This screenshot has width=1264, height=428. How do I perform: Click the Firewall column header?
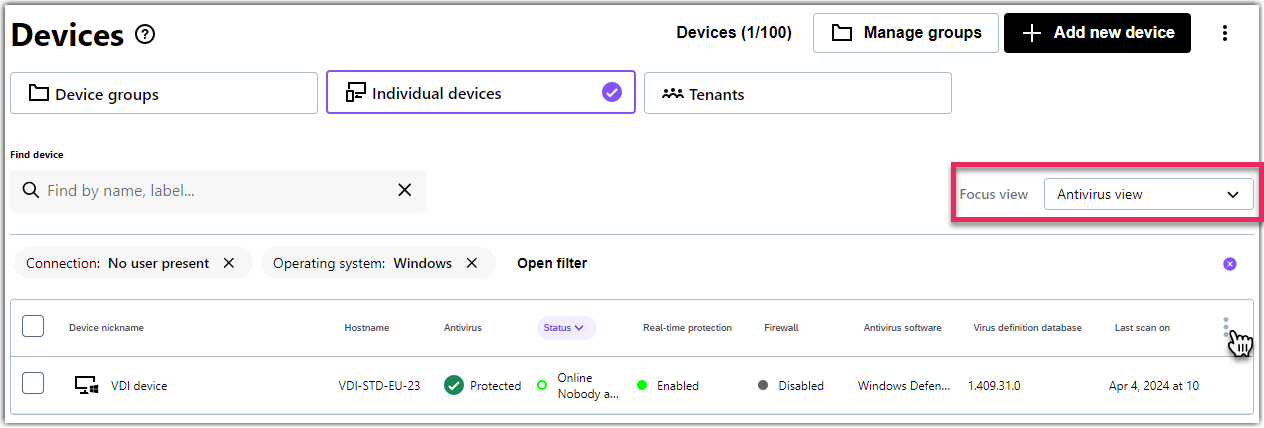point(781,328)
